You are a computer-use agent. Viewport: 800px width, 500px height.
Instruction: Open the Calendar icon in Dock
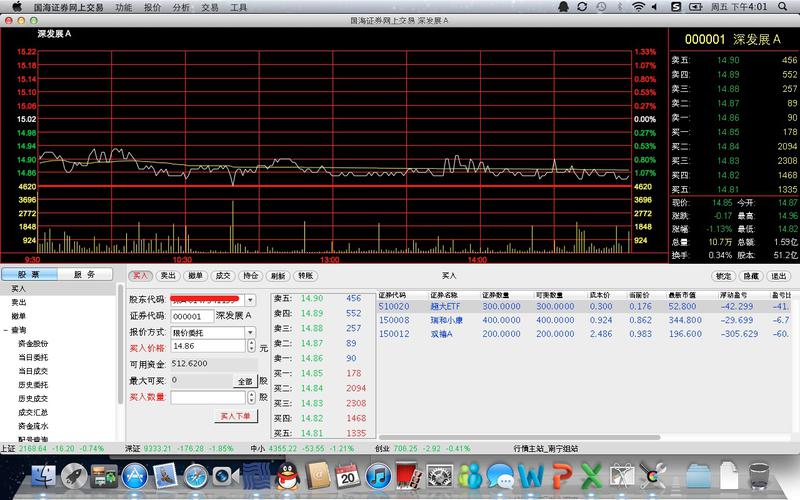point(348,477)
